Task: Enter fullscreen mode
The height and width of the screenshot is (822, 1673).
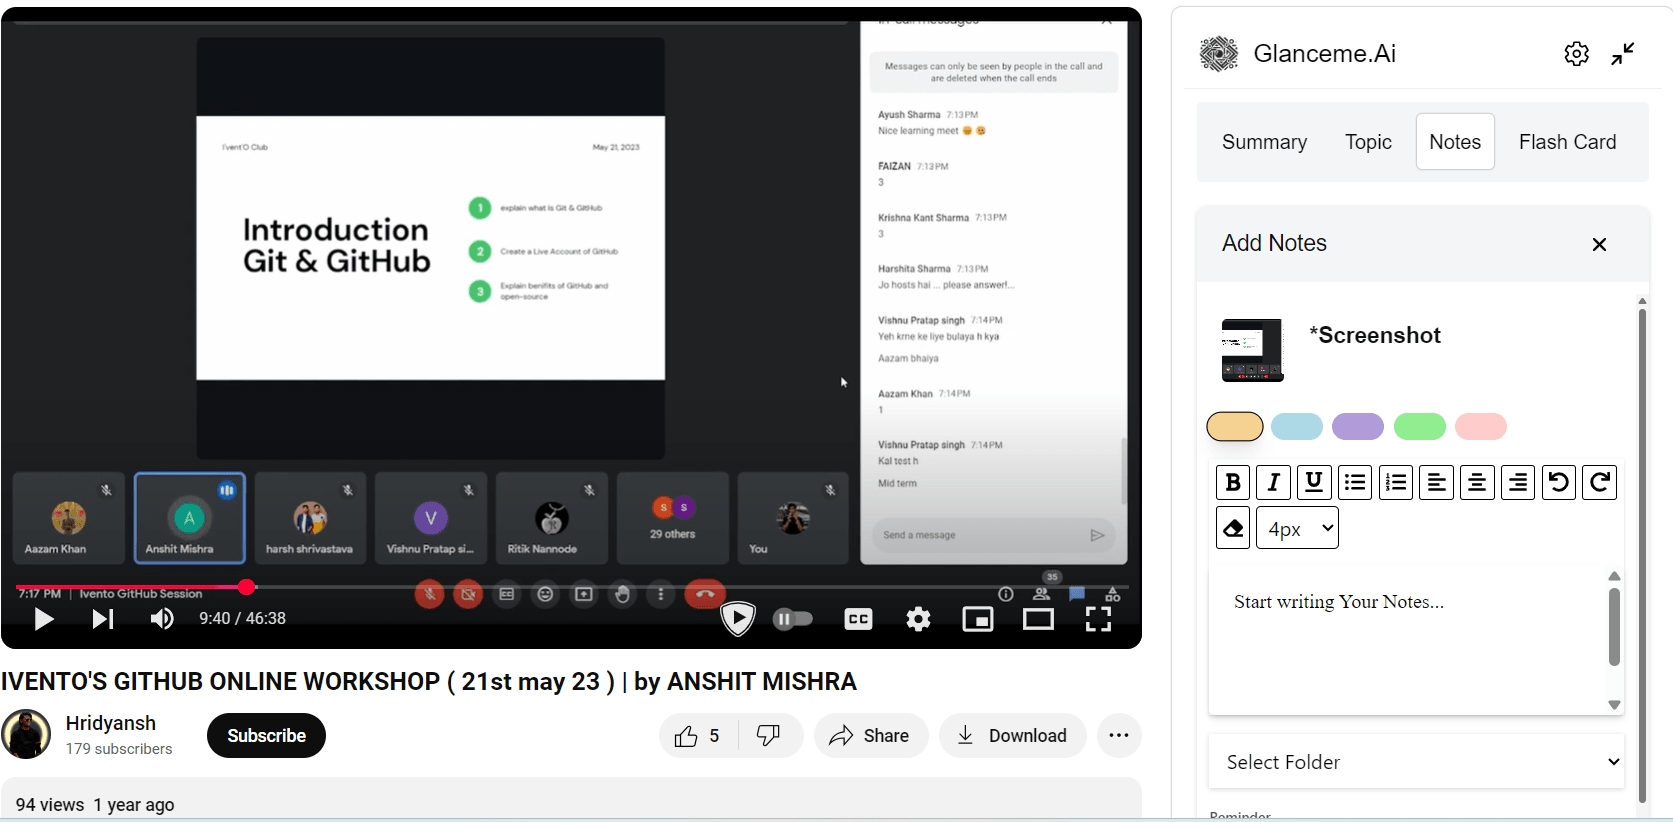Action: [1098, 619]
